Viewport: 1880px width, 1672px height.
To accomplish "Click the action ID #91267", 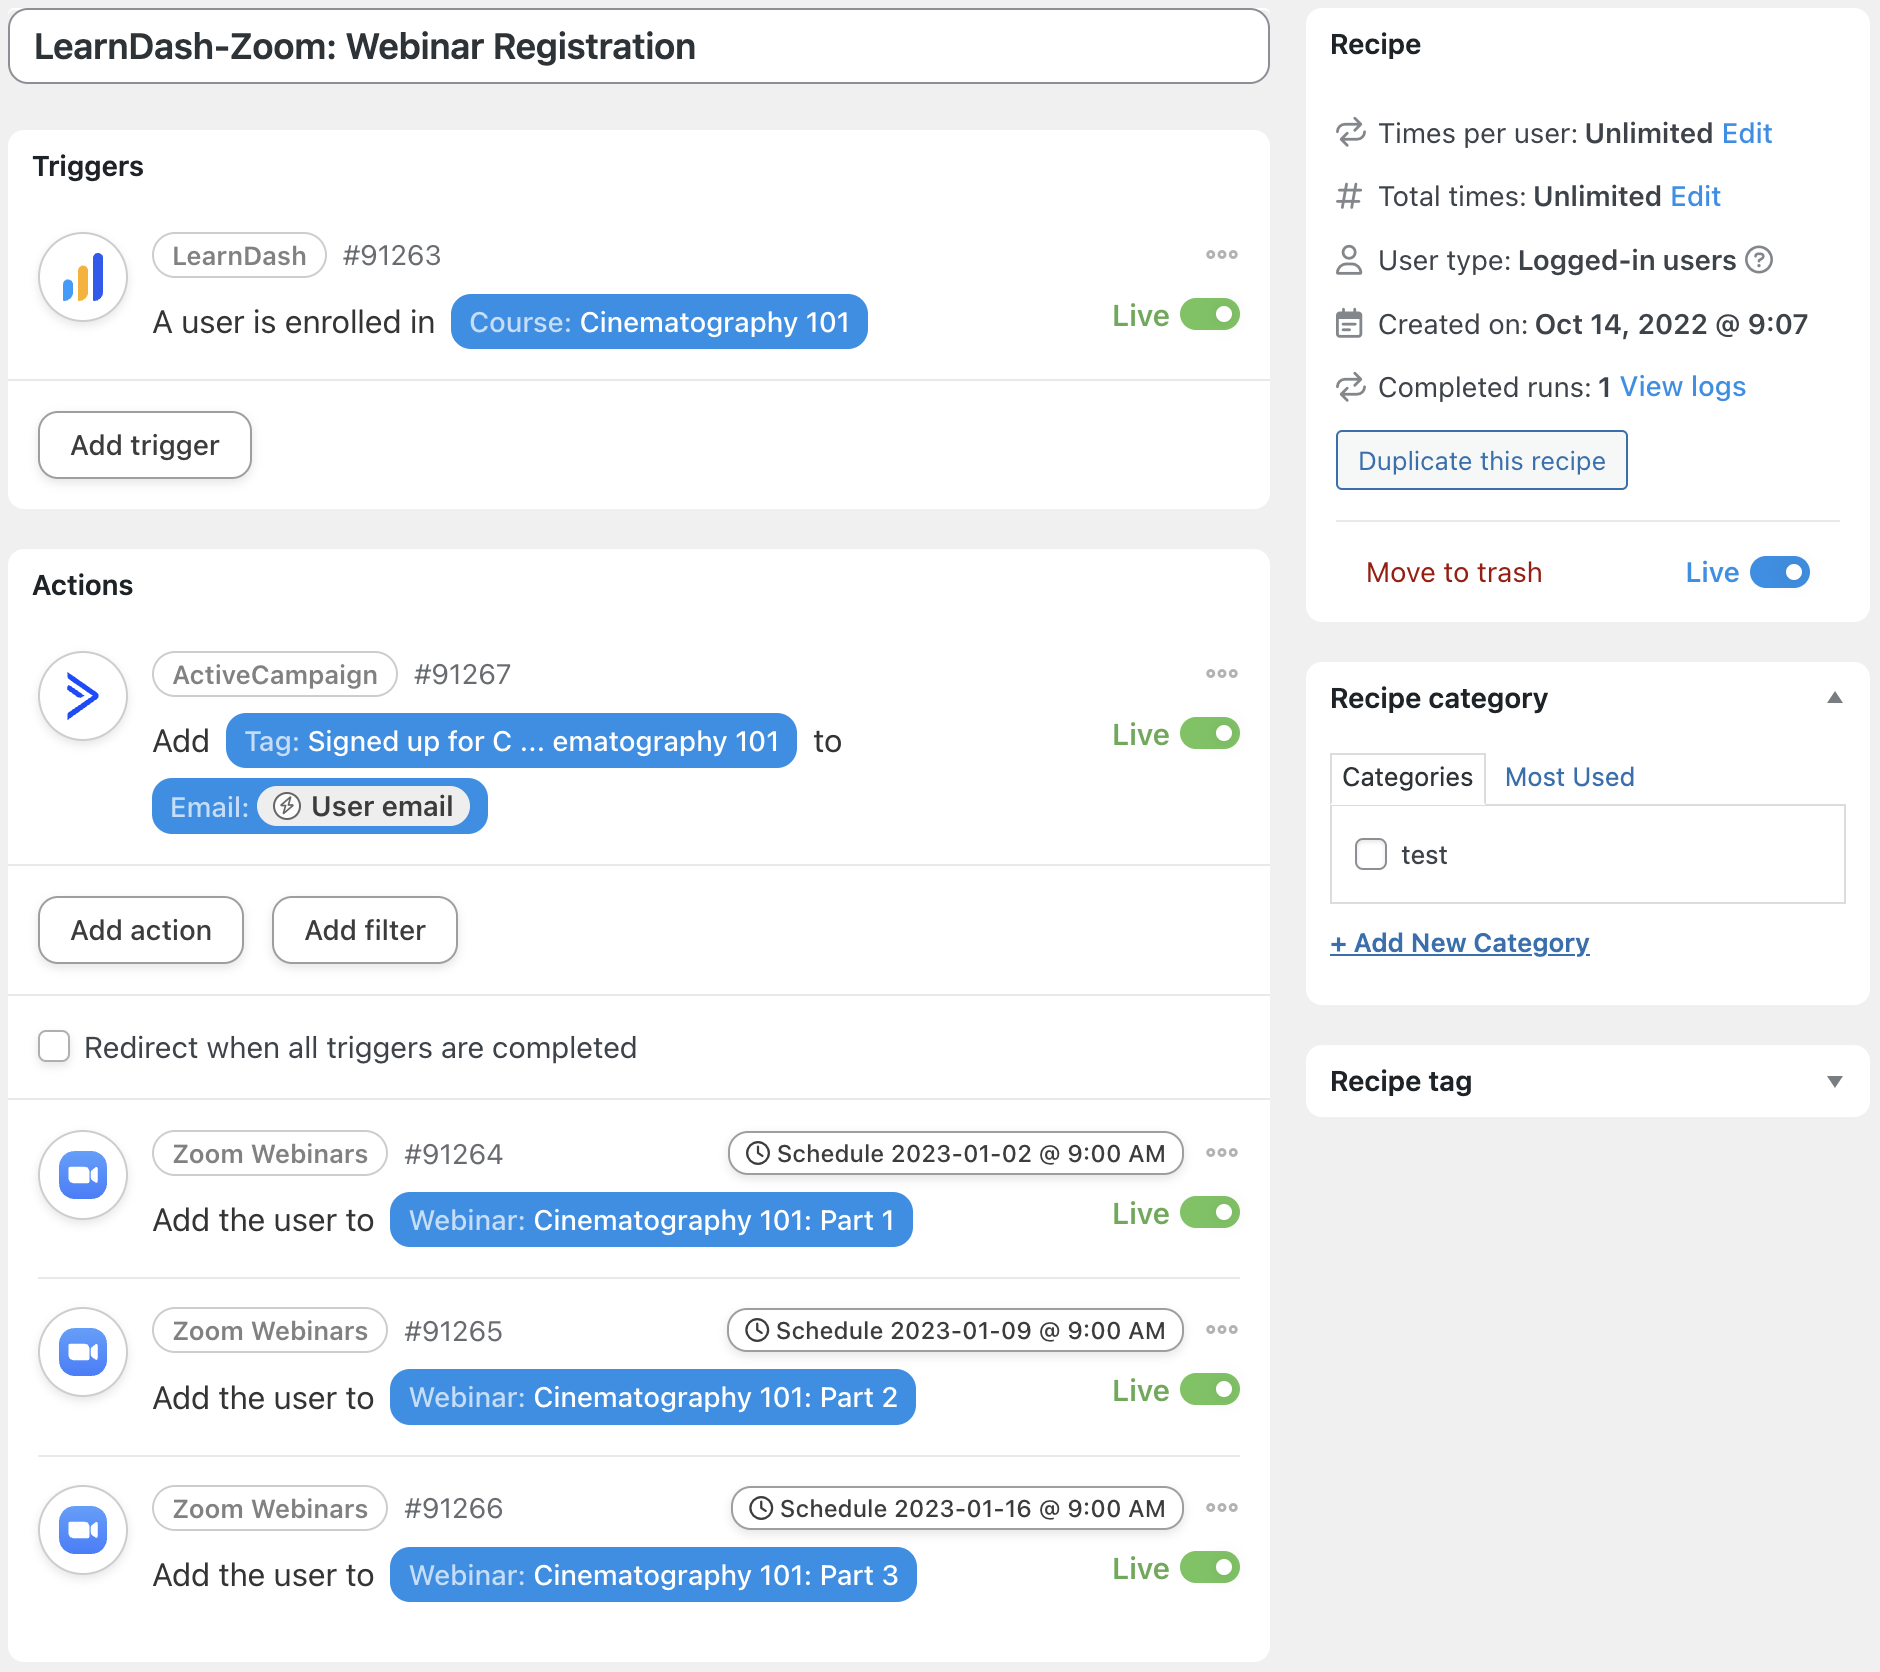I will coord(462,674).
